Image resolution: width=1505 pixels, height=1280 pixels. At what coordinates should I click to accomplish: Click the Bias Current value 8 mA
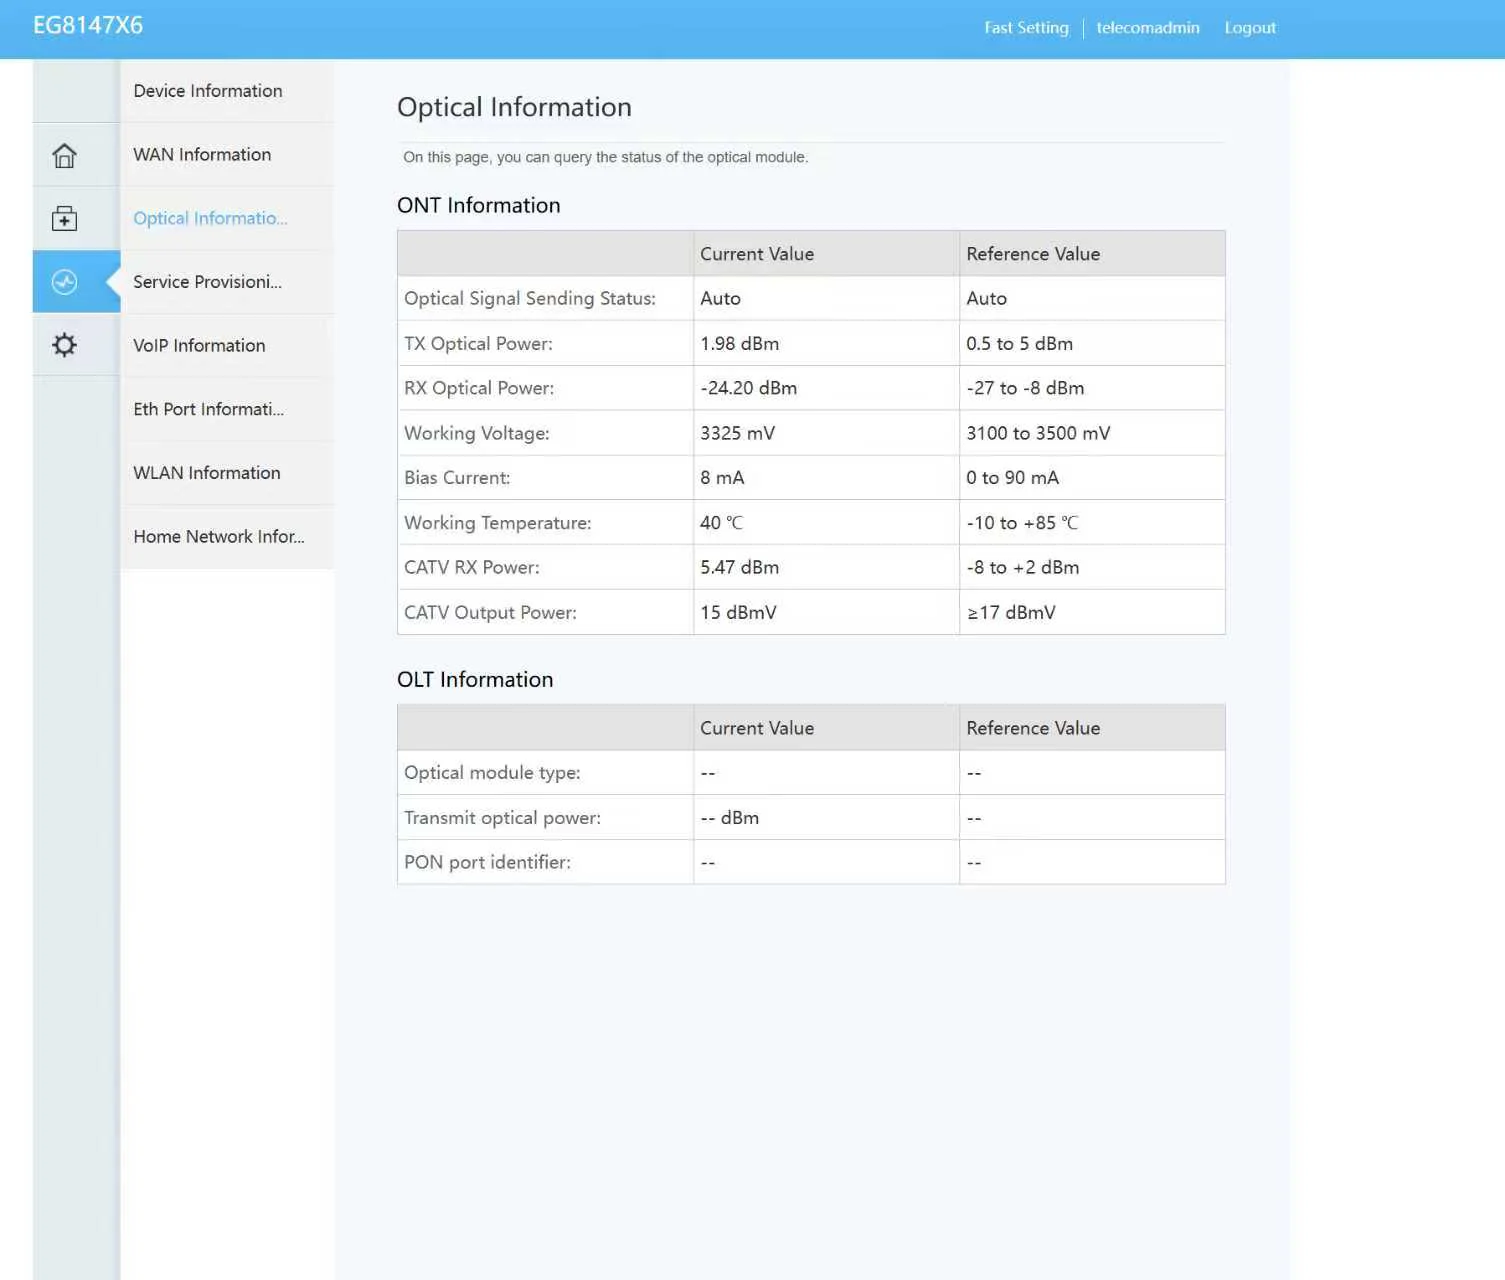pos(722,478)
